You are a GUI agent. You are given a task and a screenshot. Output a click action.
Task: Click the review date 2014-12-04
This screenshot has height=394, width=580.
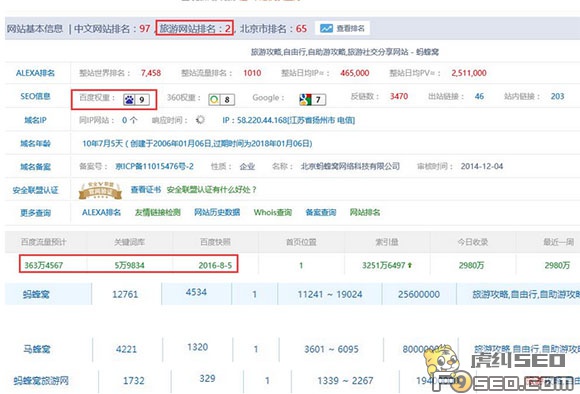click(x=482, y=166)
